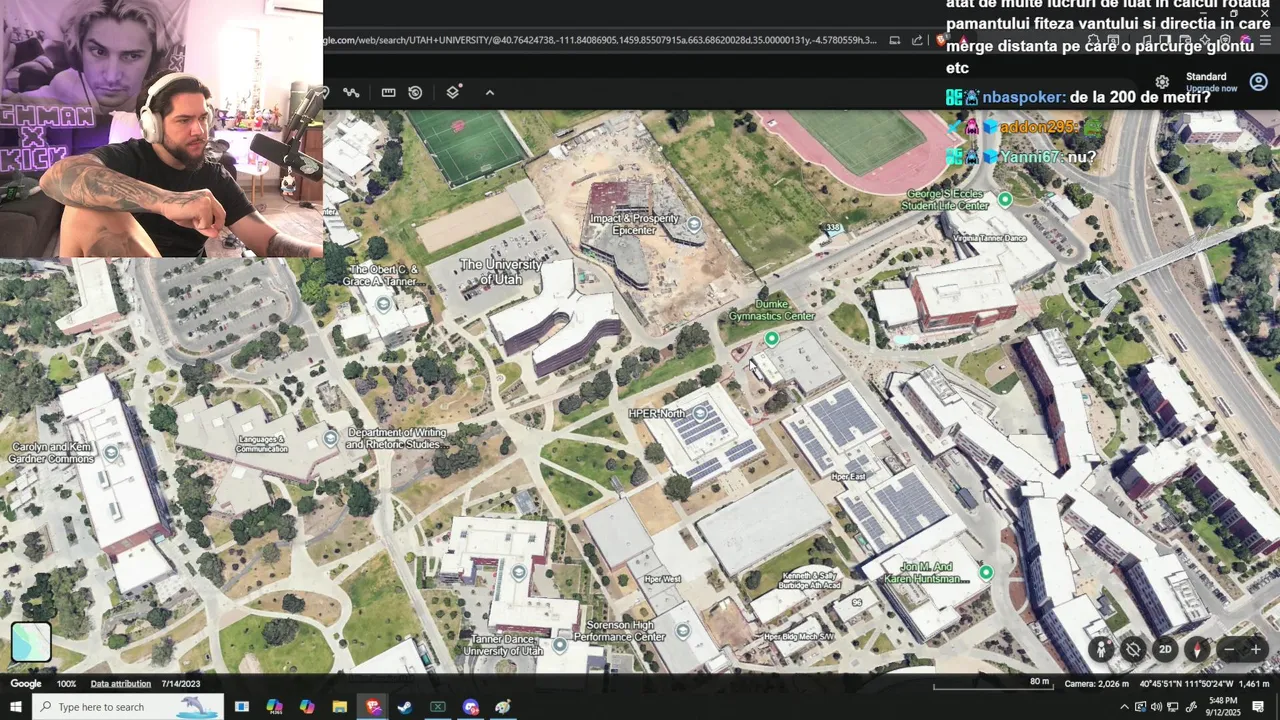Select the Impact & Prosperity Epicenter marker
The image size is (1280, 720).
[693, 224]
